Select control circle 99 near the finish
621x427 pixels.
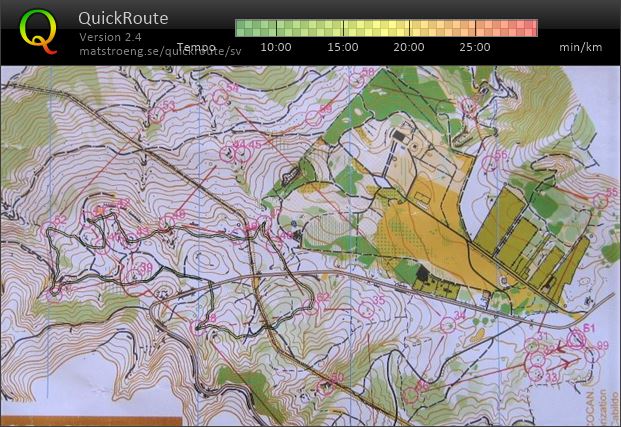pos(592,354)
